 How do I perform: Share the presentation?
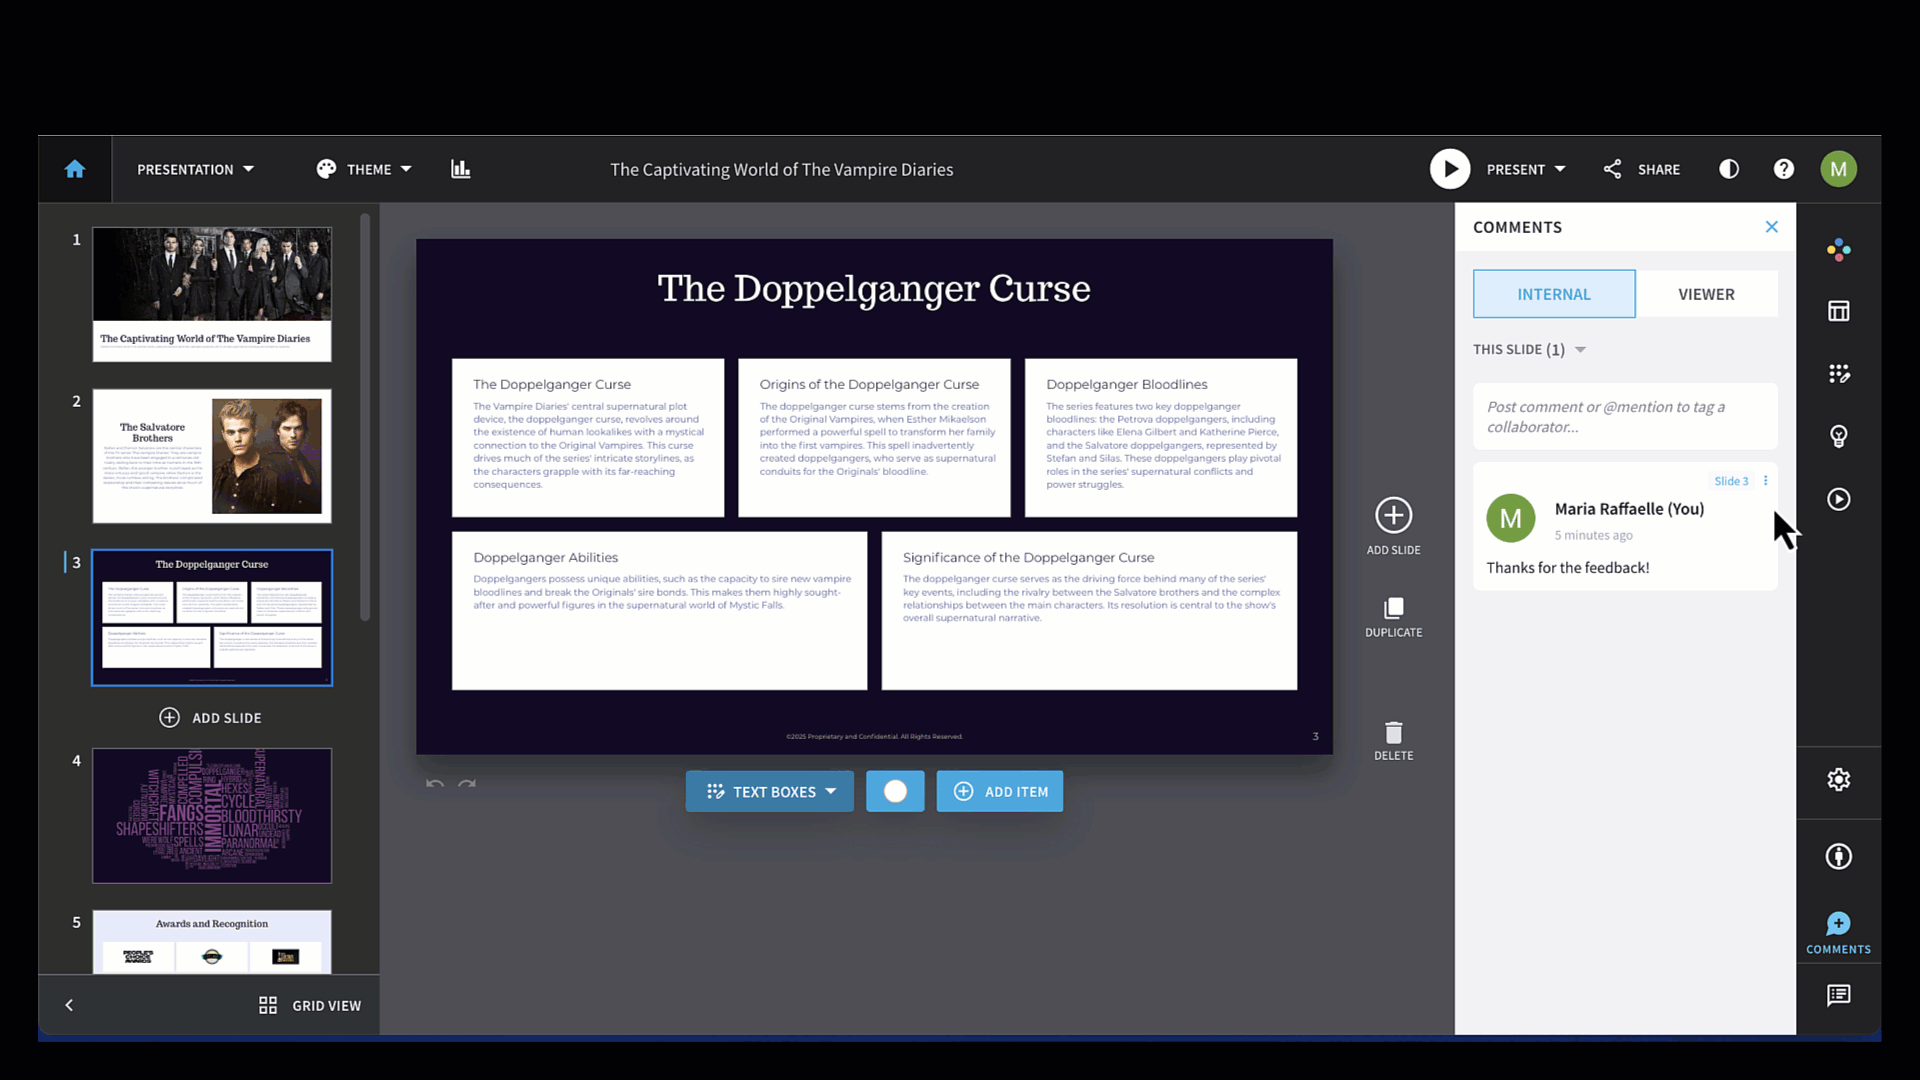pyautogui.click(x=1642, y=170)
